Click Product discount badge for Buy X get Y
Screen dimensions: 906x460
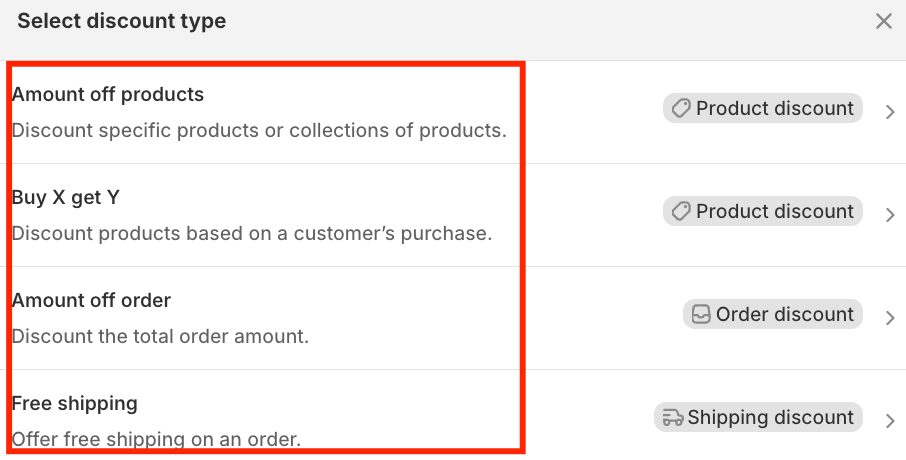click(x=774, y=211)
